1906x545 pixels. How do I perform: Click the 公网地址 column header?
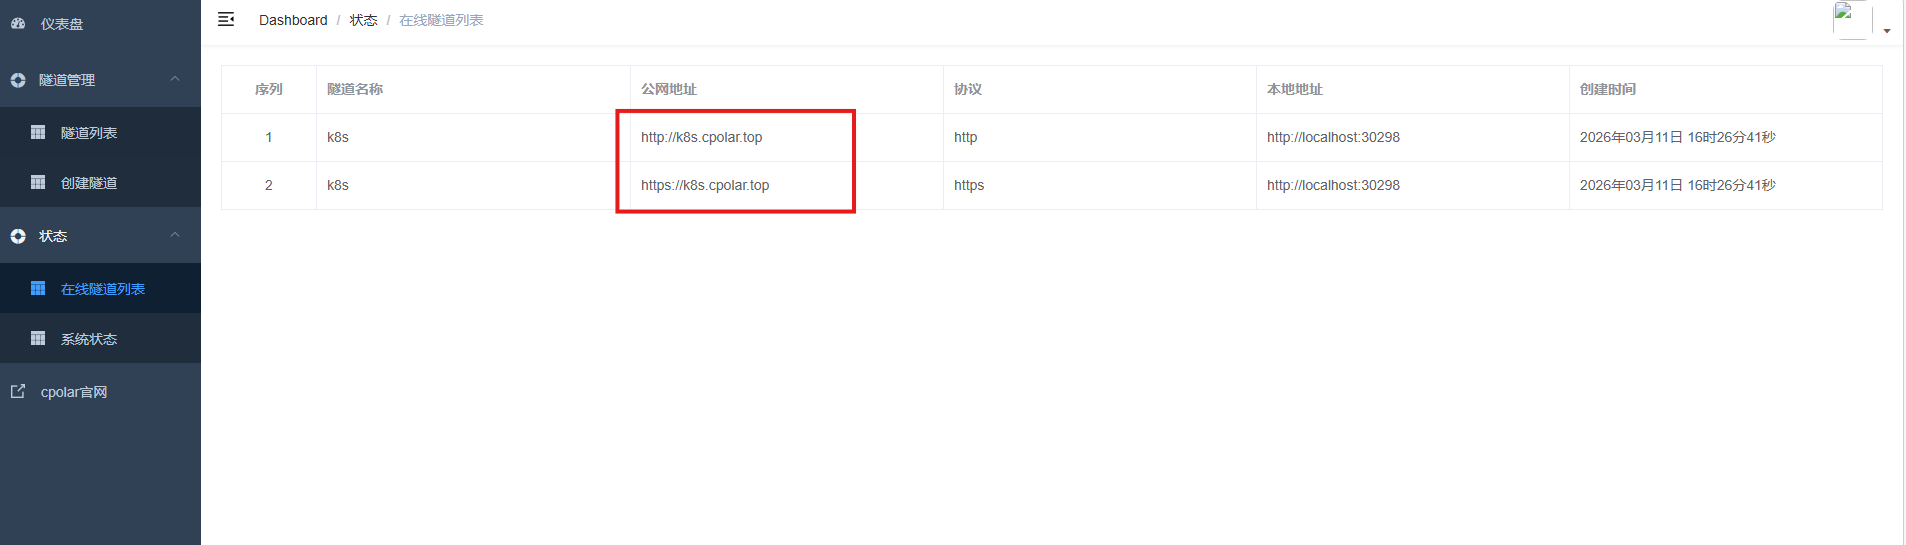click(x=669, y=89)
